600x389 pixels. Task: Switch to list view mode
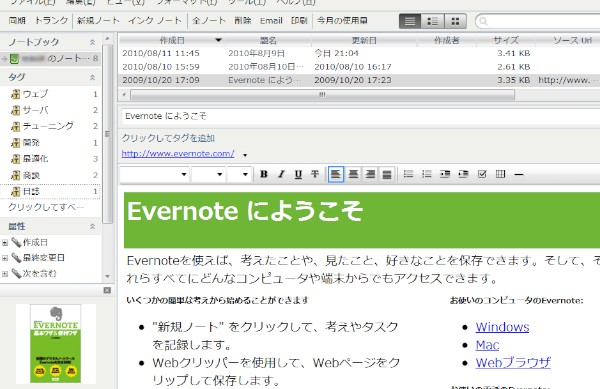(x=410, y=21)
